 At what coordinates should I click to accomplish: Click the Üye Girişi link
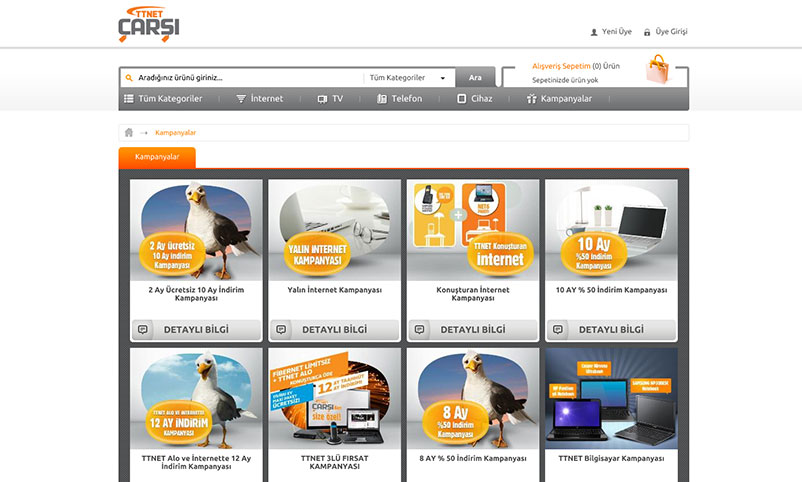(671, 32)
